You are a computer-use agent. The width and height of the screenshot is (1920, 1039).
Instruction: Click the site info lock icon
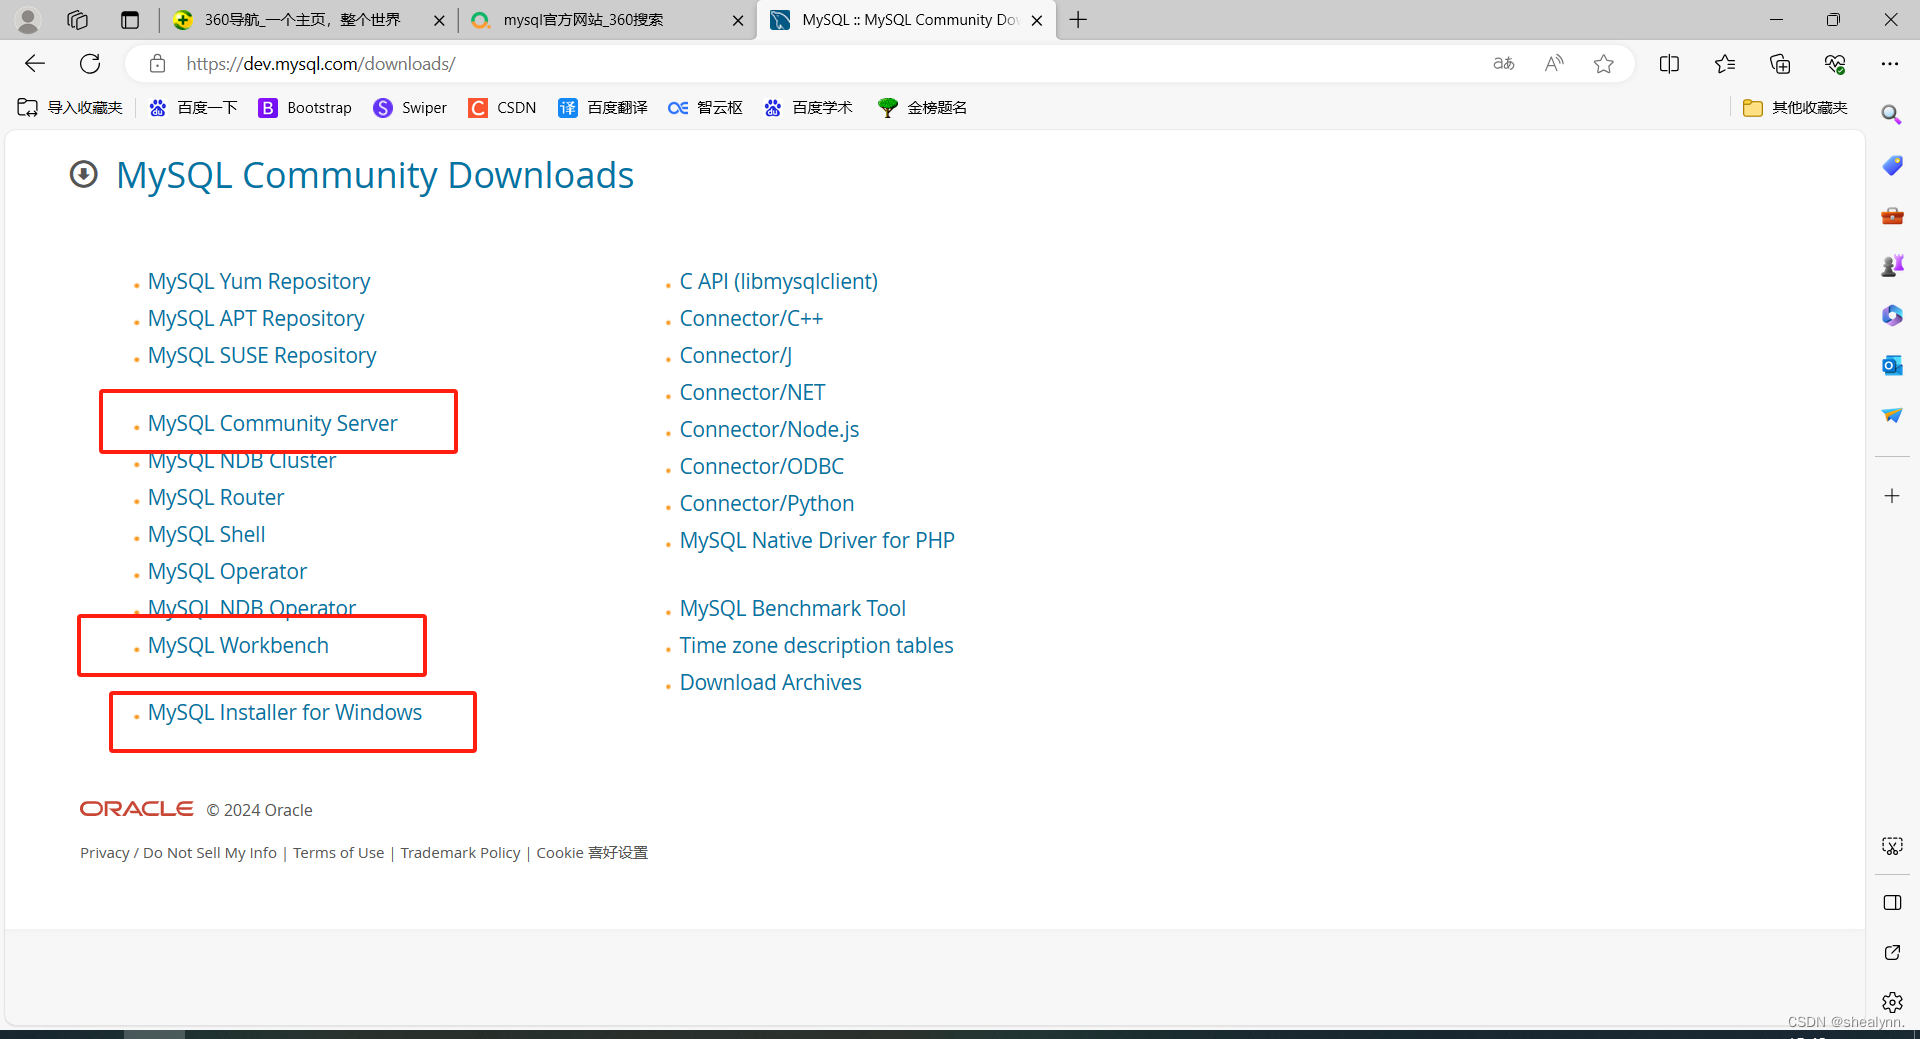tap(157, 64)
